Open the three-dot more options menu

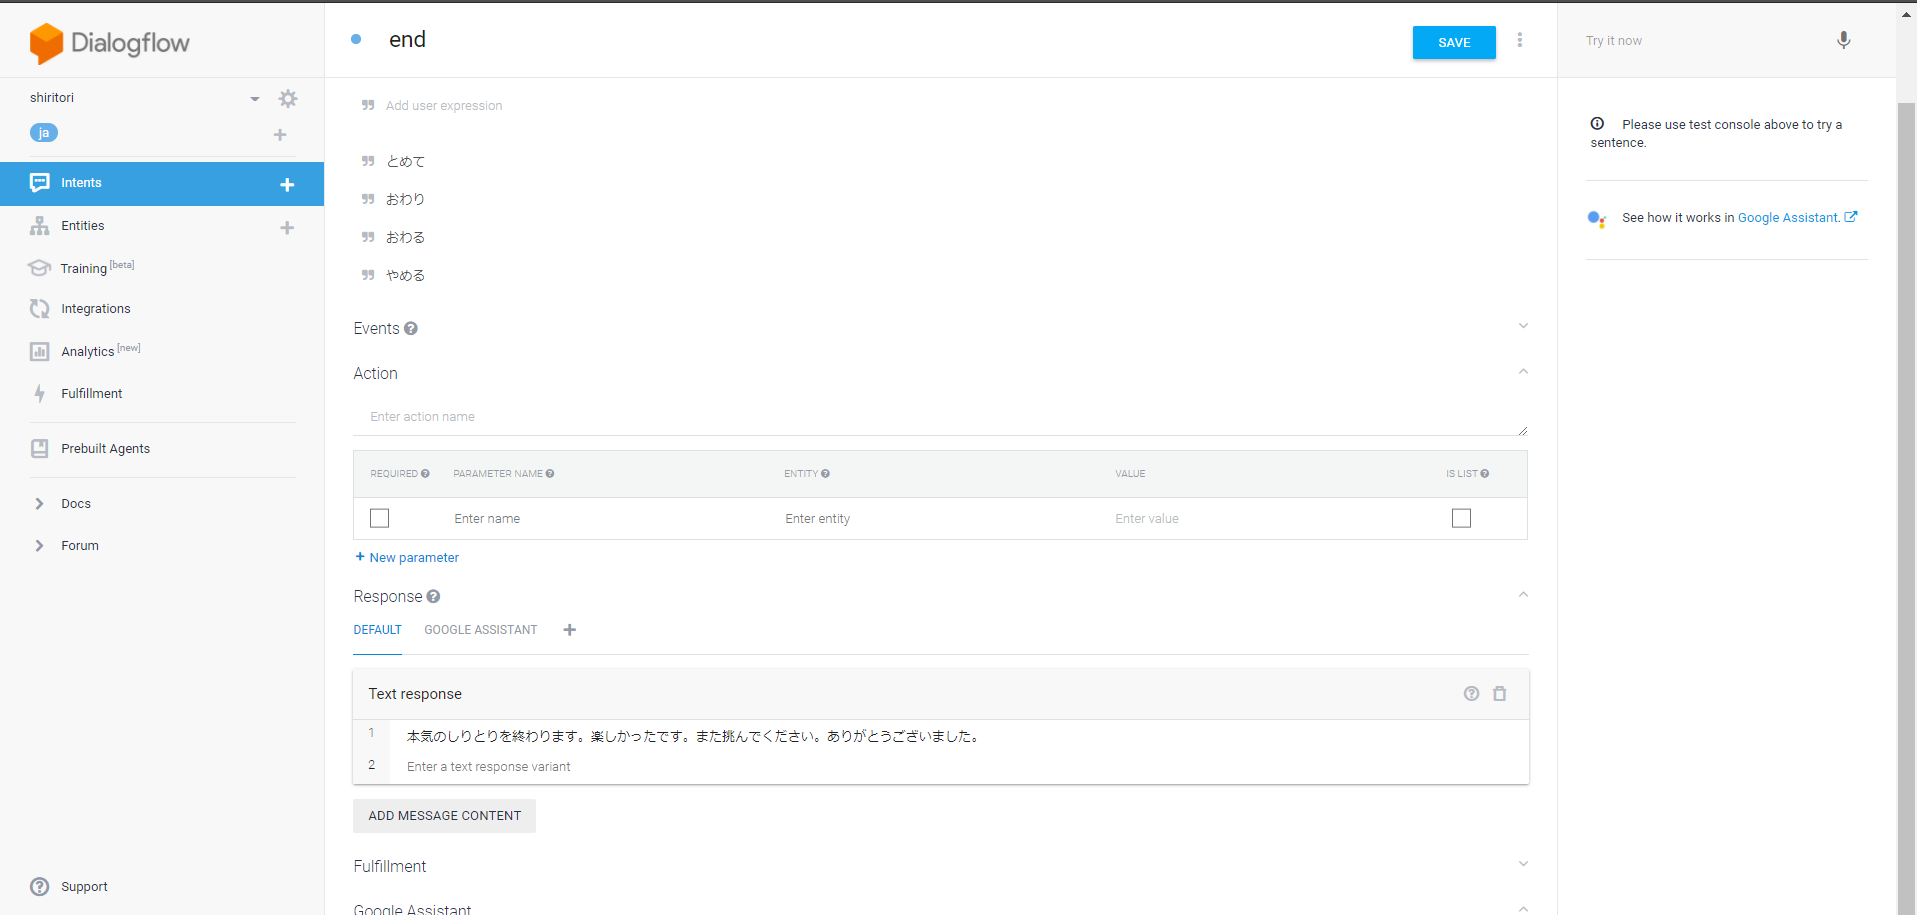(1519, 40)
